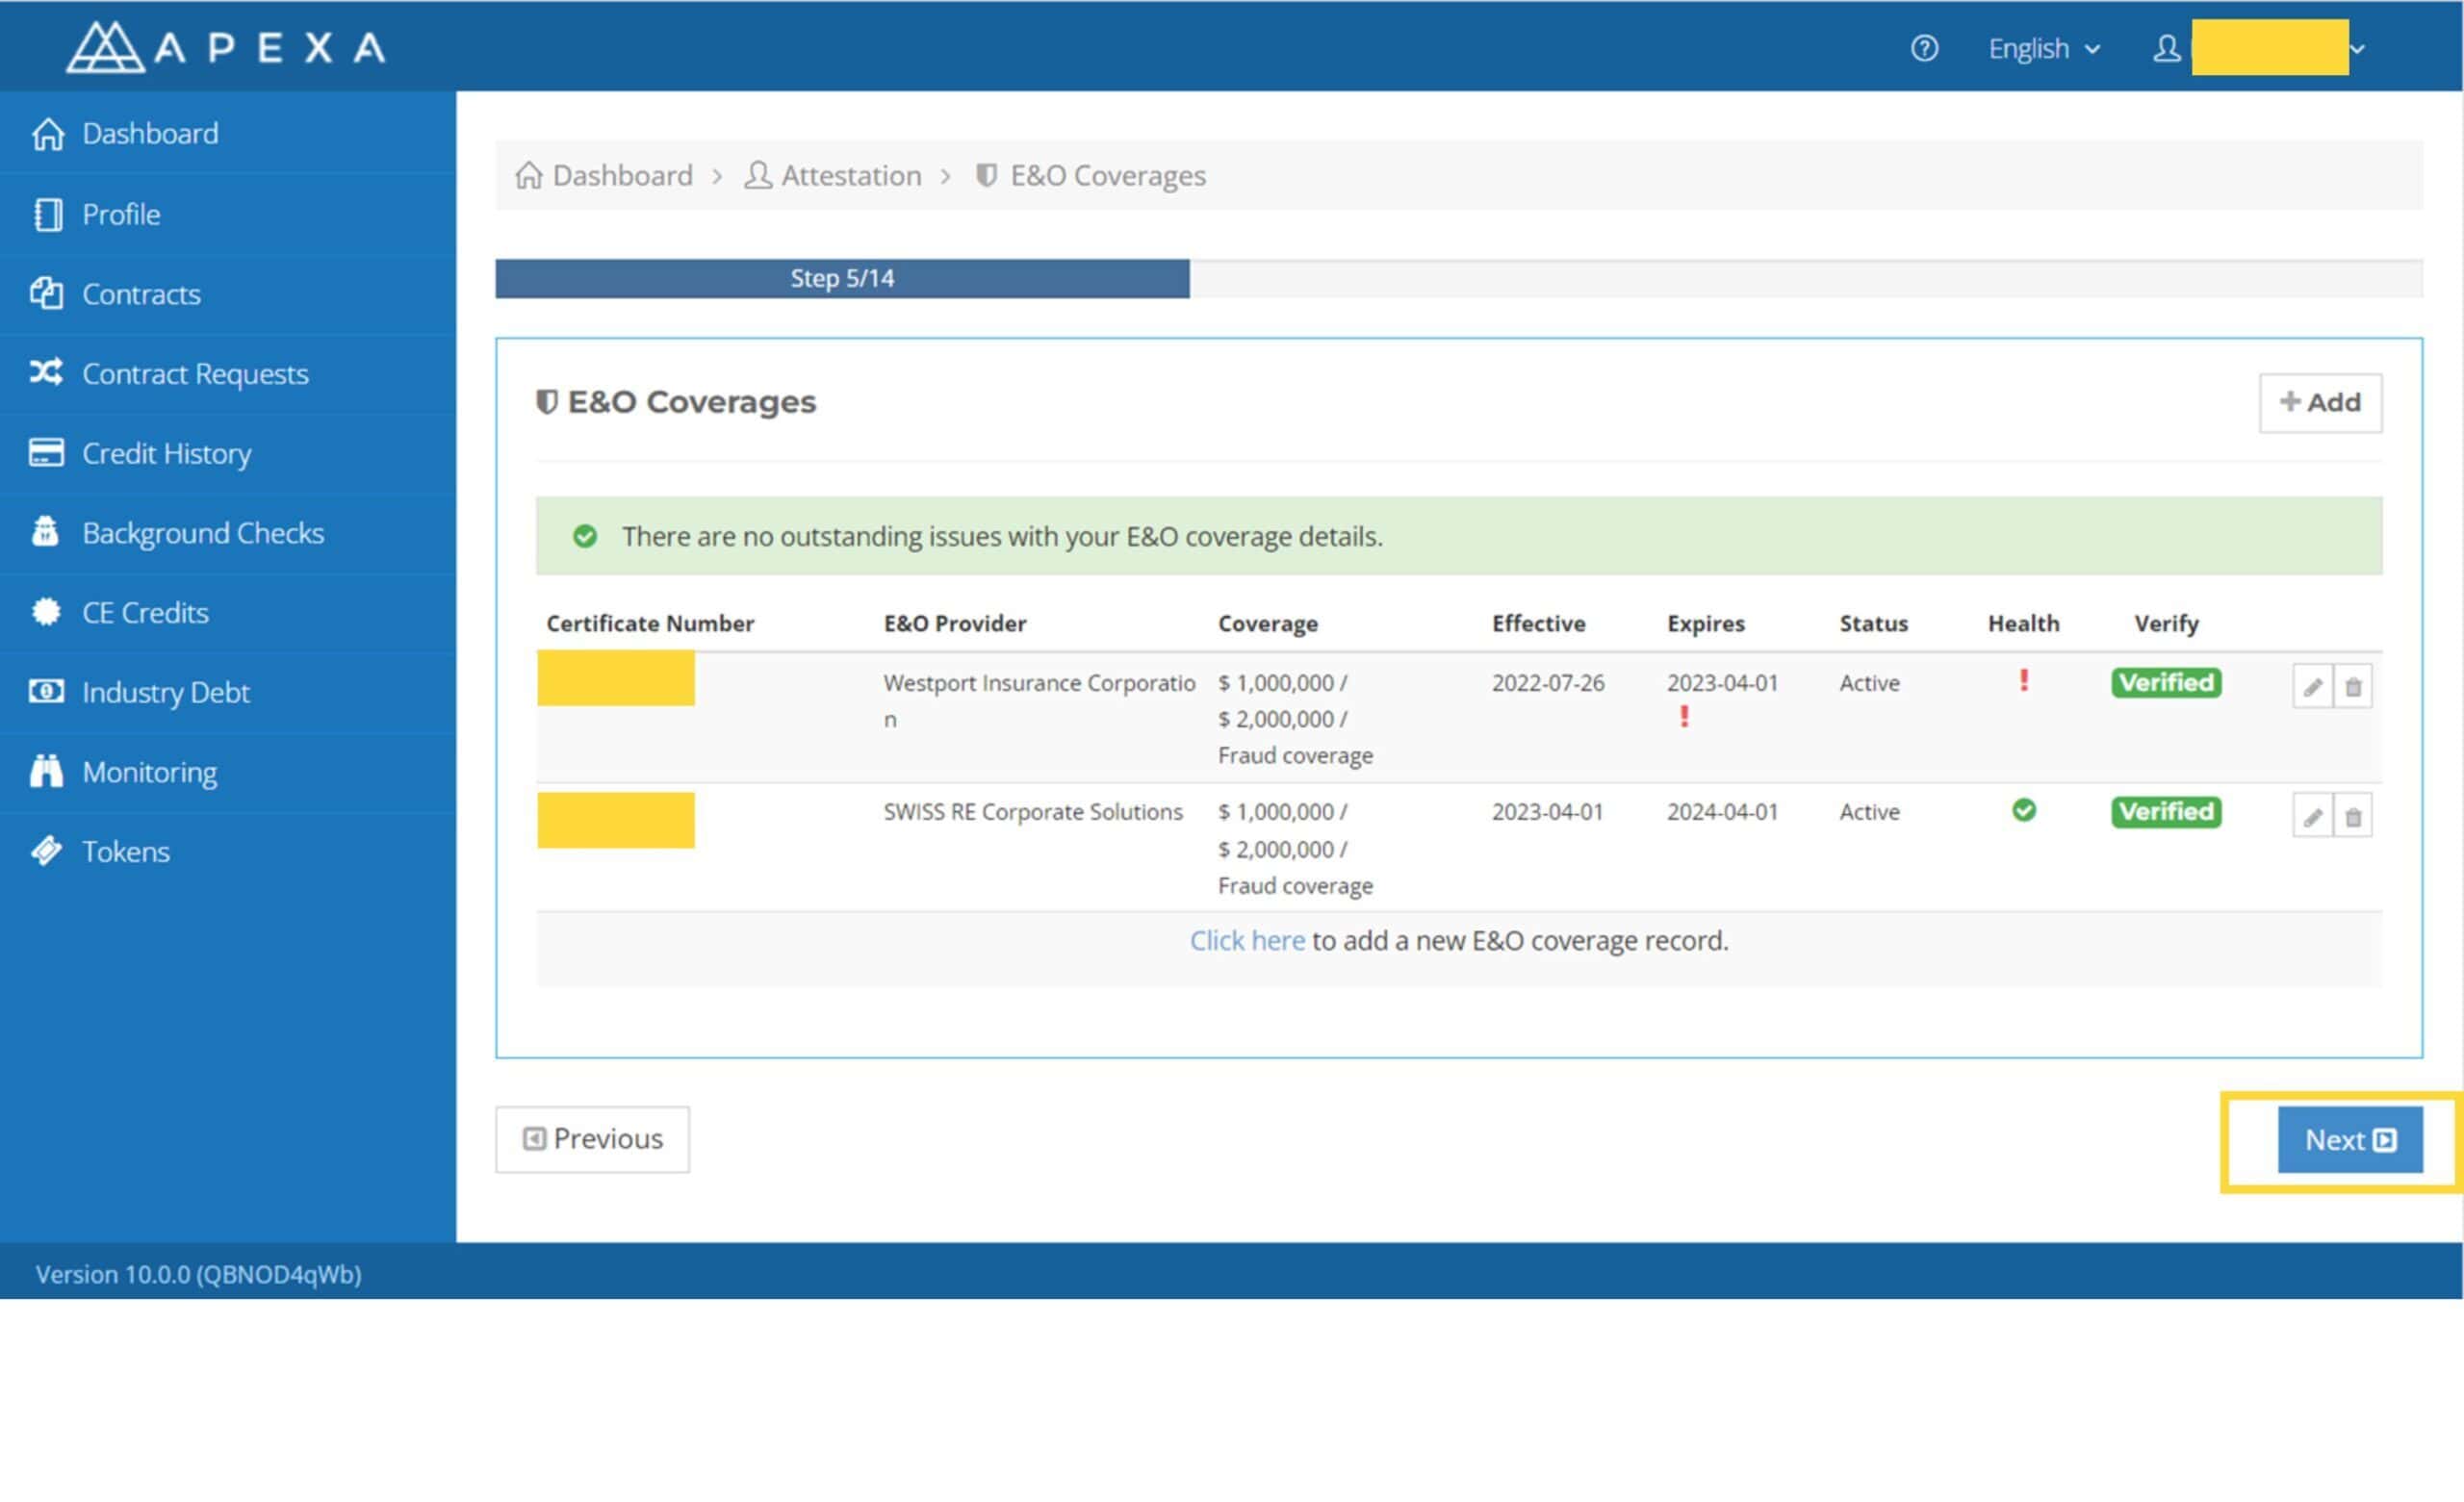Edit the Westport Insurance coverage row
2464x1502 pixels.
[x=2312, y=687]
